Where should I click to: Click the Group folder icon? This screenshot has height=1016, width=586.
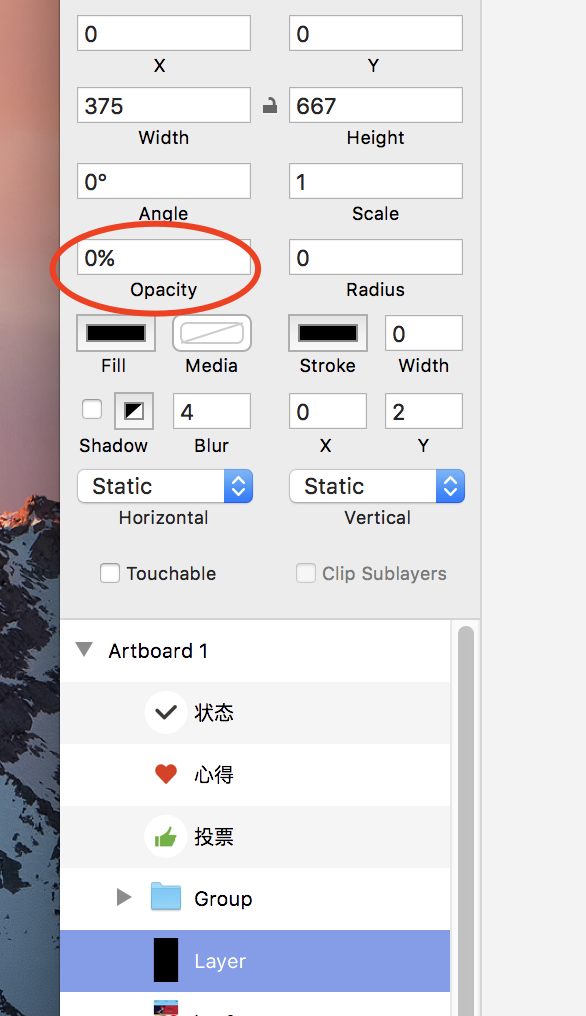pyautogui.click(x=166, y=897)
